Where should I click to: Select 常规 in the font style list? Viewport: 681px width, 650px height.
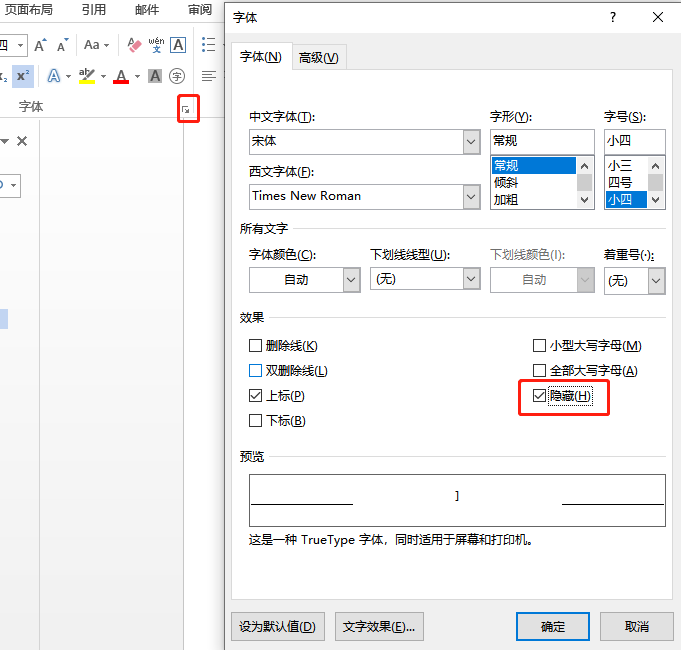pos(534,165)
